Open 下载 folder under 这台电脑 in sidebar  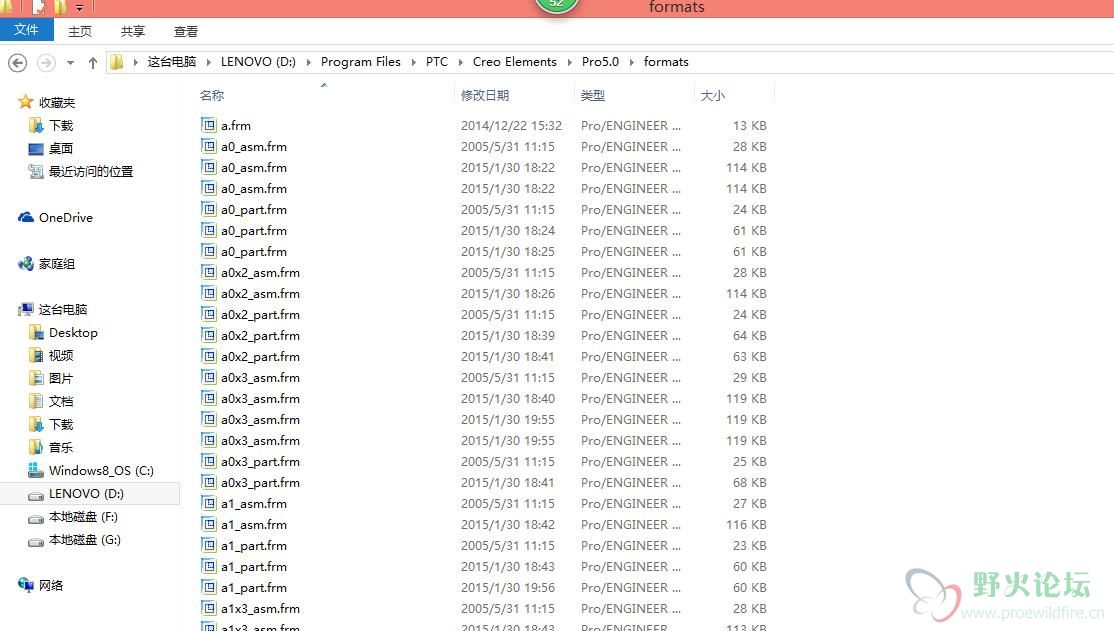click(x=61, y=424)
